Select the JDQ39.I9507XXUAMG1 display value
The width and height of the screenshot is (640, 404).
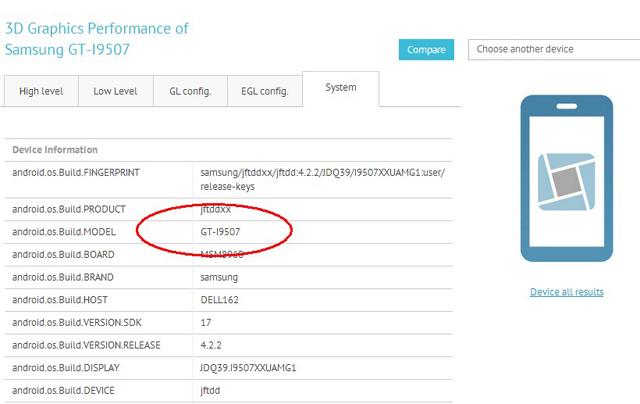248,368
